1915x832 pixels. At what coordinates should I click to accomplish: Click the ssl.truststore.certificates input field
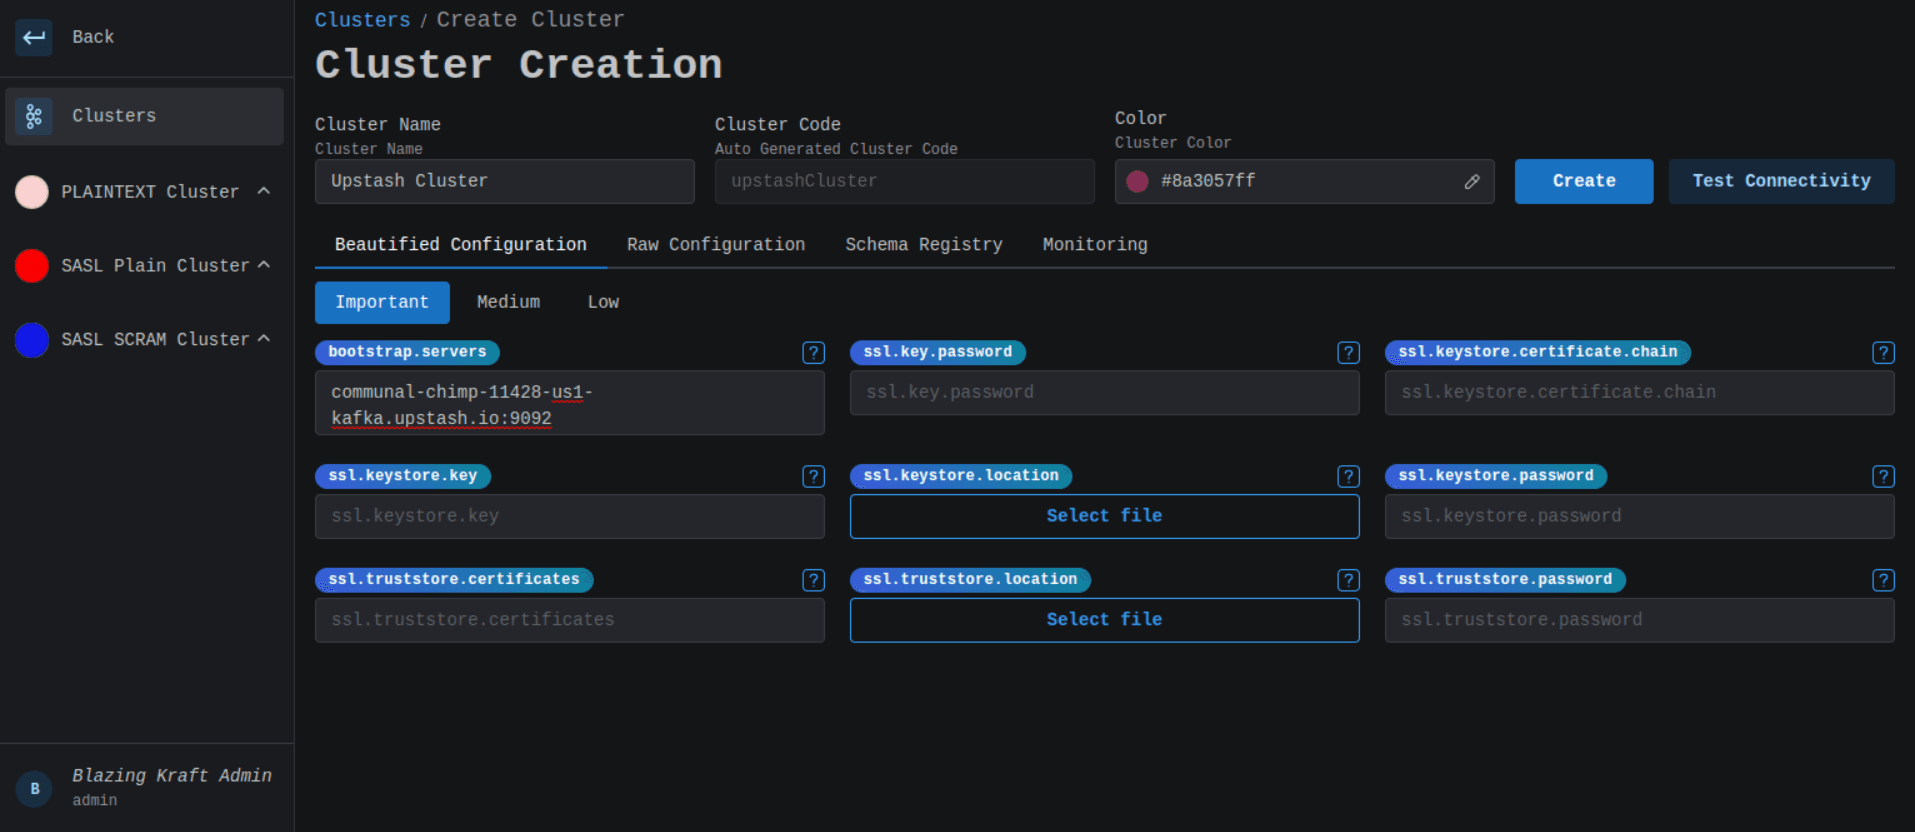click(570, 620)
